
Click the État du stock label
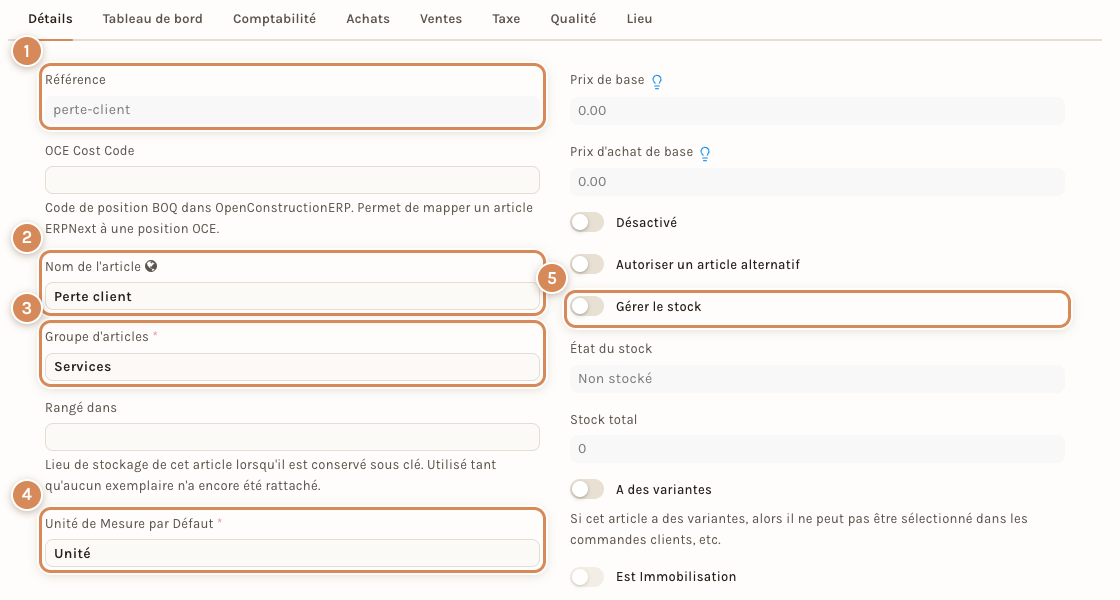tap(611, 349)
